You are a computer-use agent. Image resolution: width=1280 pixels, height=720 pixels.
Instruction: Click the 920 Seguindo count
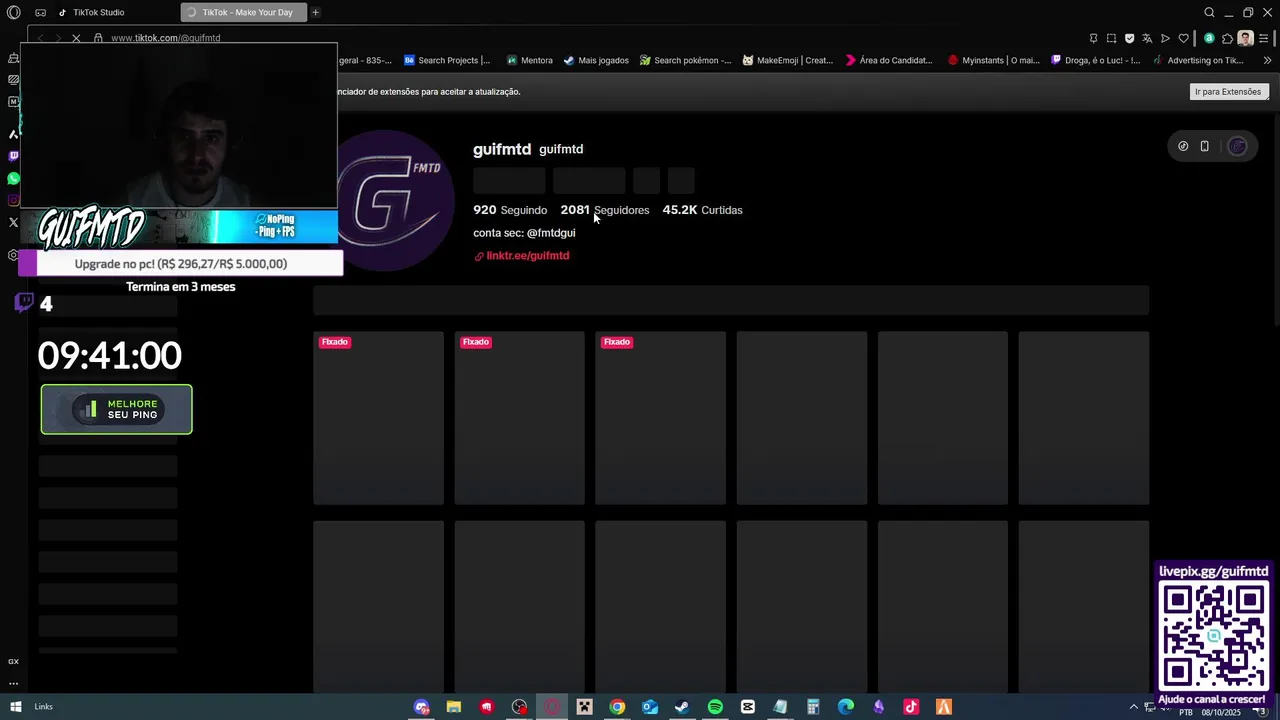(x=510, y=210)
